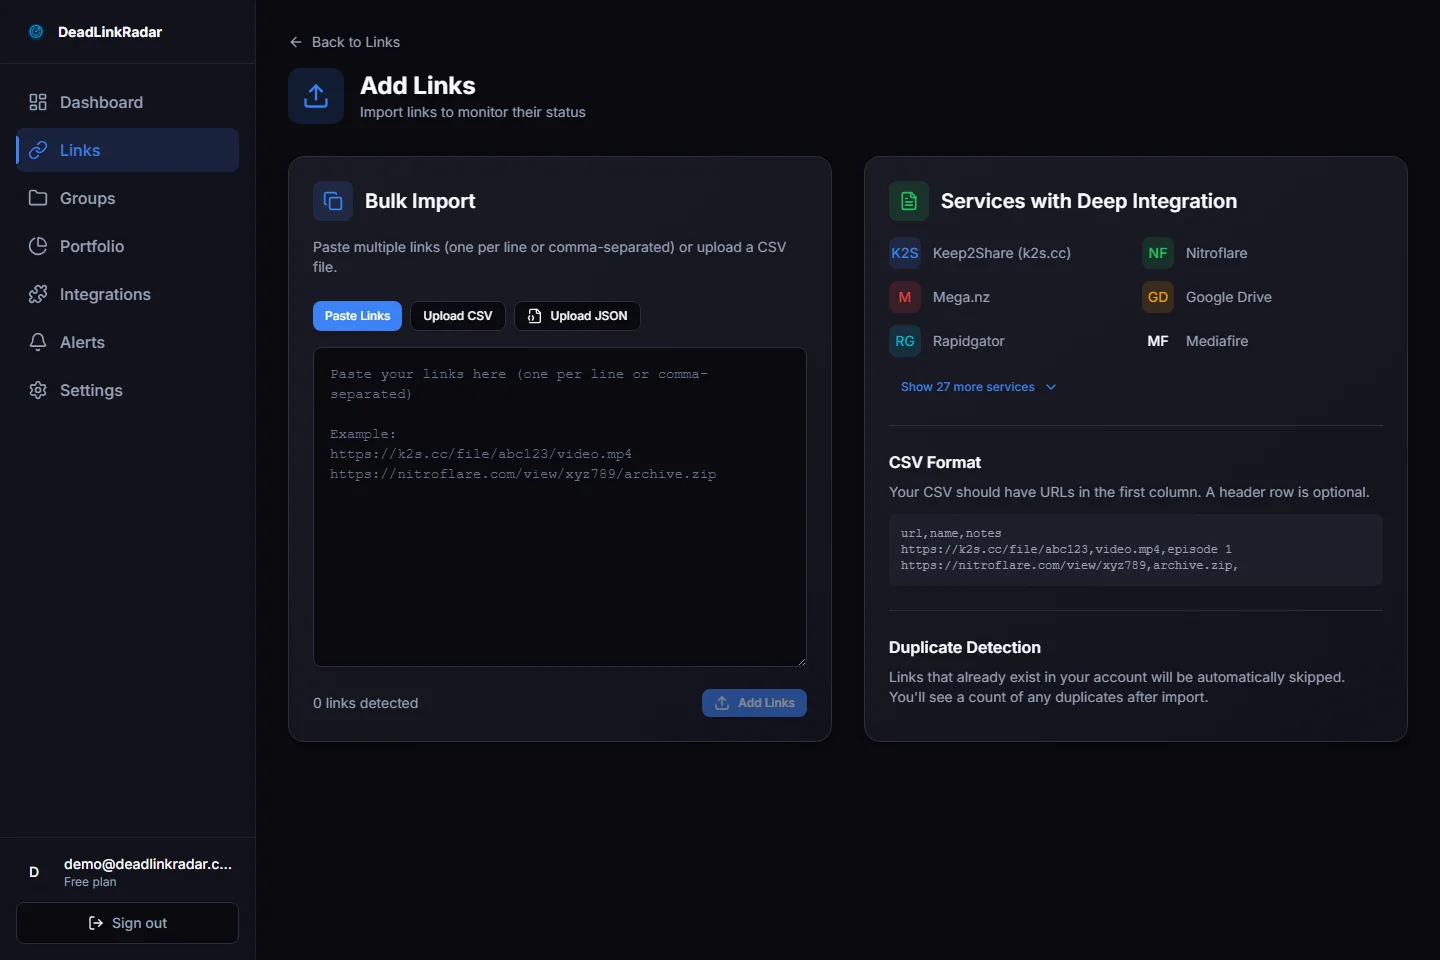Viewport: 1440px width, 960px height.
Task: Click the back arrow to Links
Action: (295, 42)
